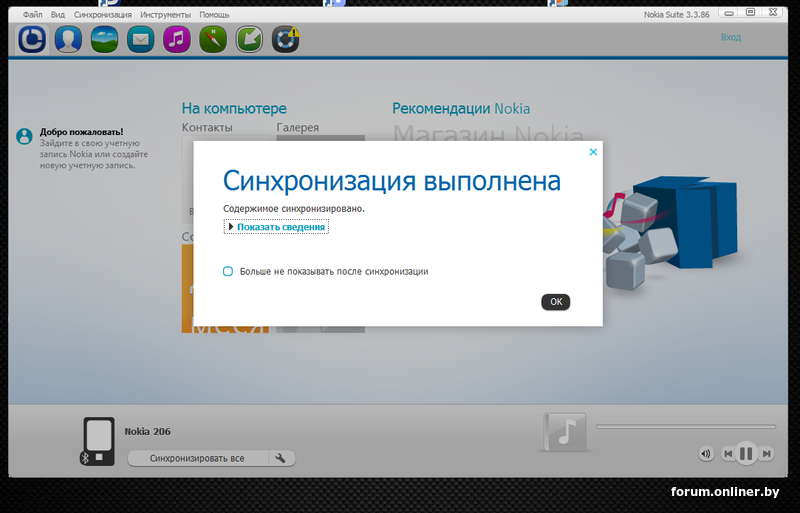800x513 pixels.
Task: Open the Nokia Suite home view icon
Action: pos(32,39)
